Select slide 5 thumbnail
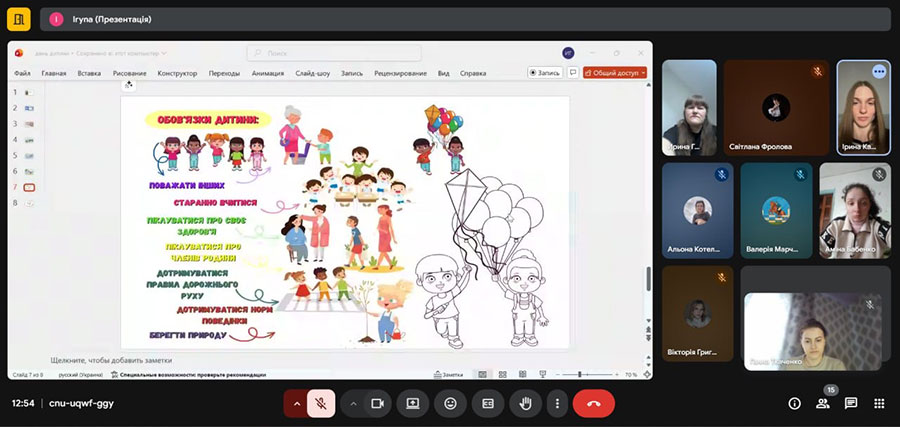Screen dimensions: 900x427 29,156
